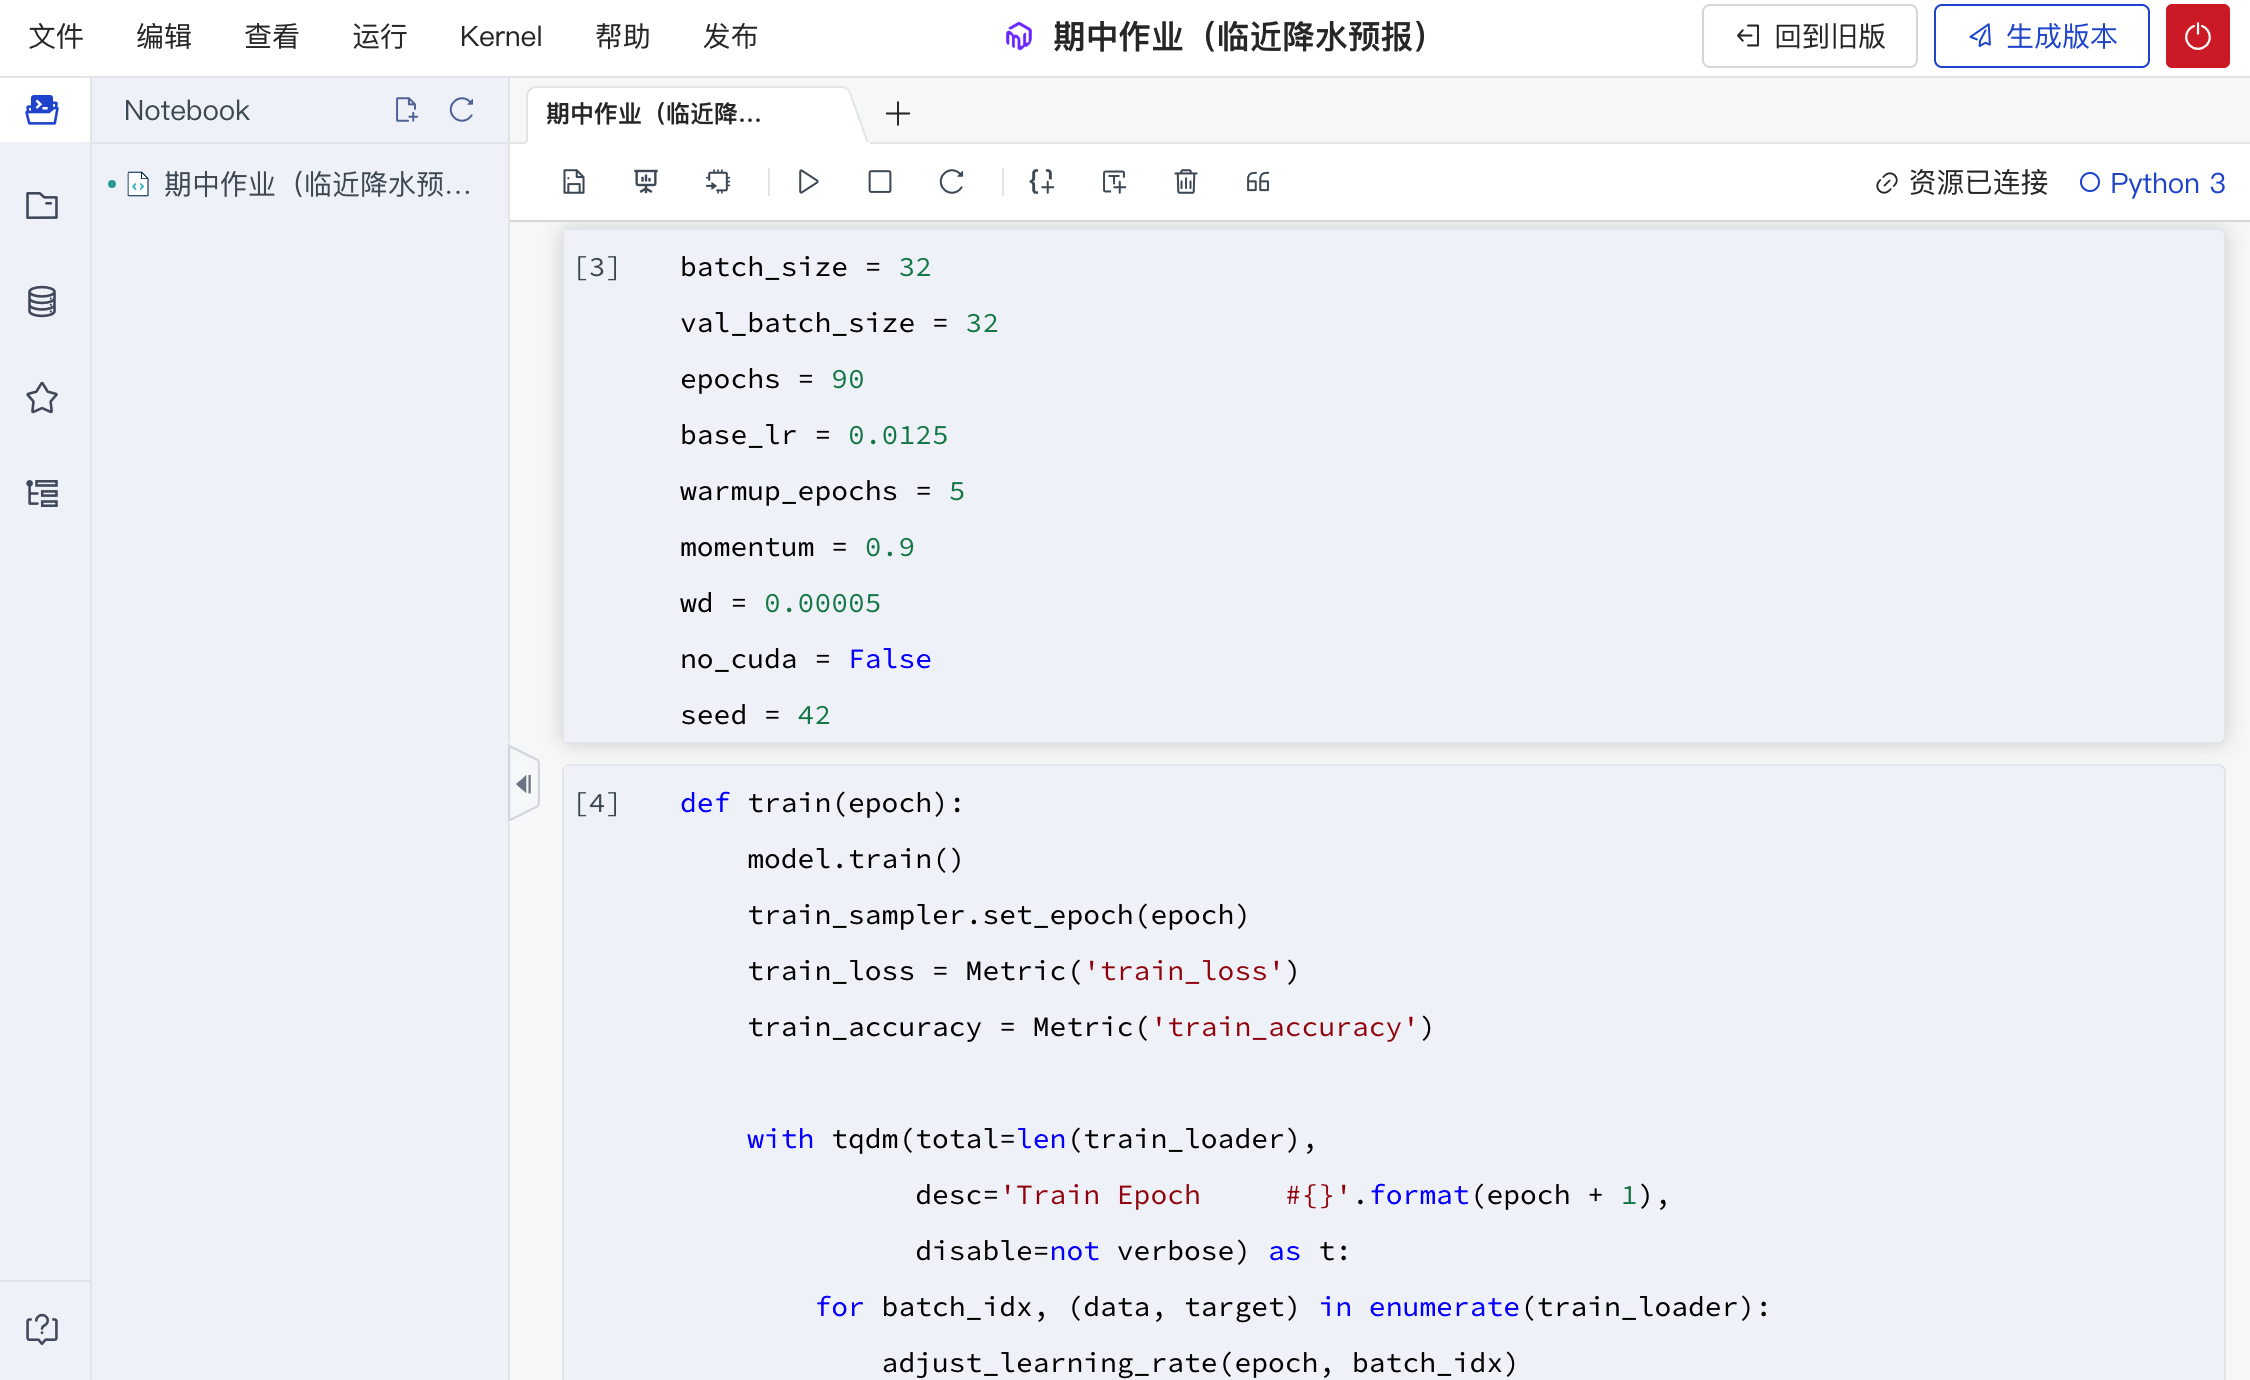Insert a new text cell

1113,182
